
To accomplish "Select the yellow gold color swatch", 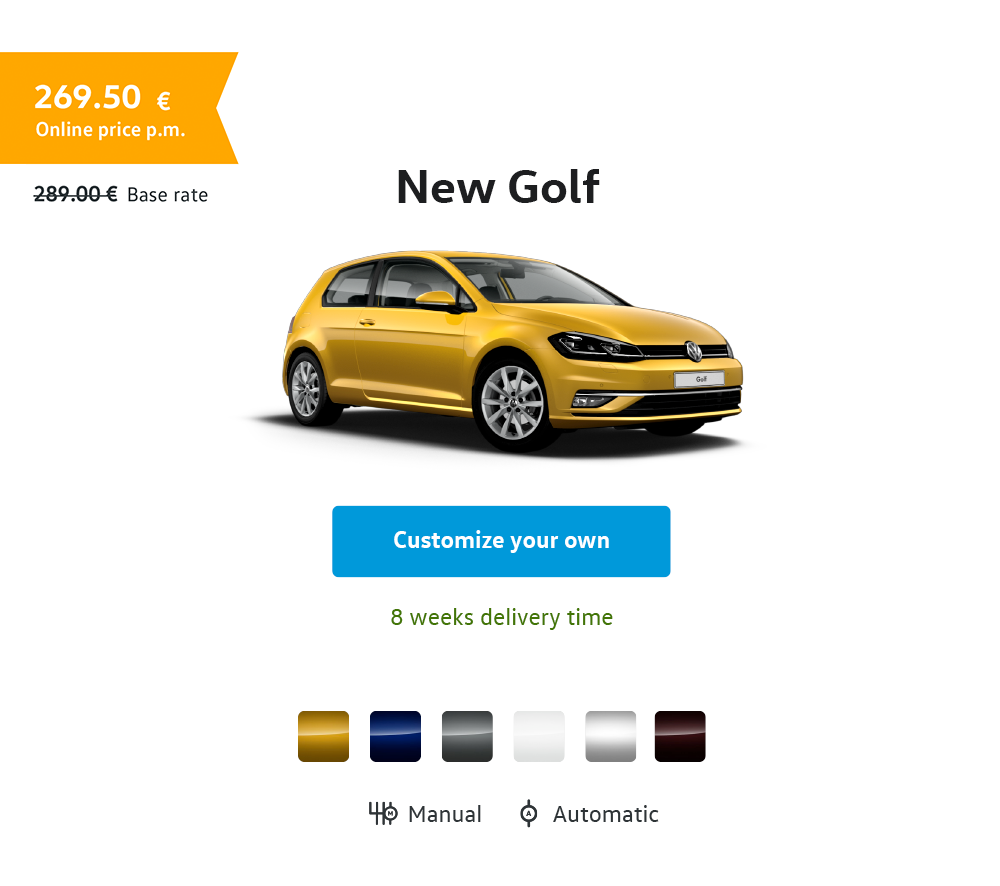I will click(323, 736).
